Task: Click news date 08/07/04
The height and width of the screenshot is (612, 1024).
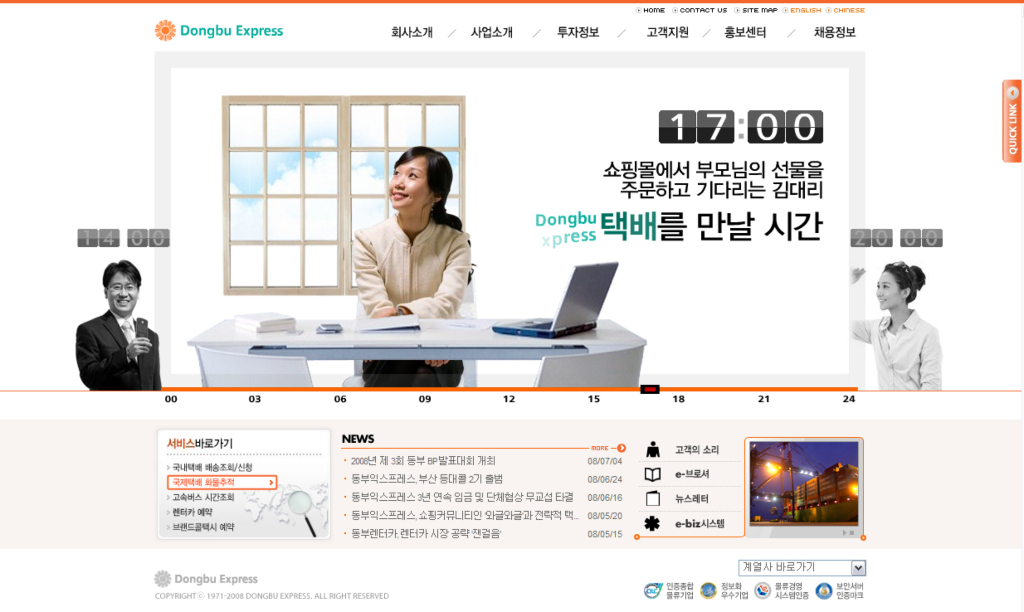Action: 605,461
